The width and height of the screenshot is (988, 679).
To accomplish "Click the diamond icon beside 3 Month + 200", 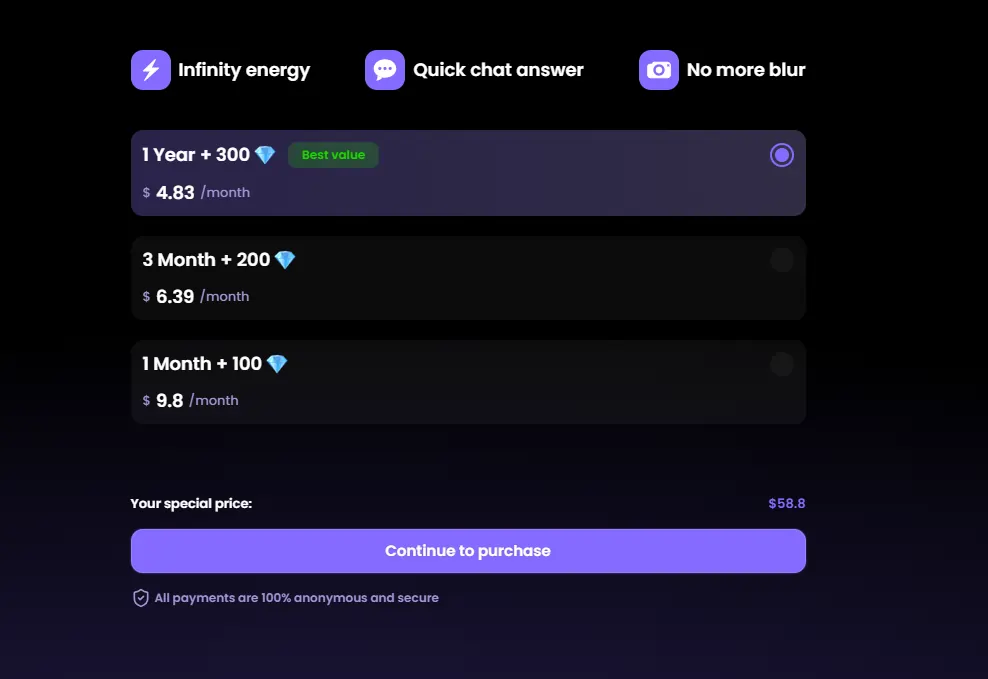I will tap(285, 260).
